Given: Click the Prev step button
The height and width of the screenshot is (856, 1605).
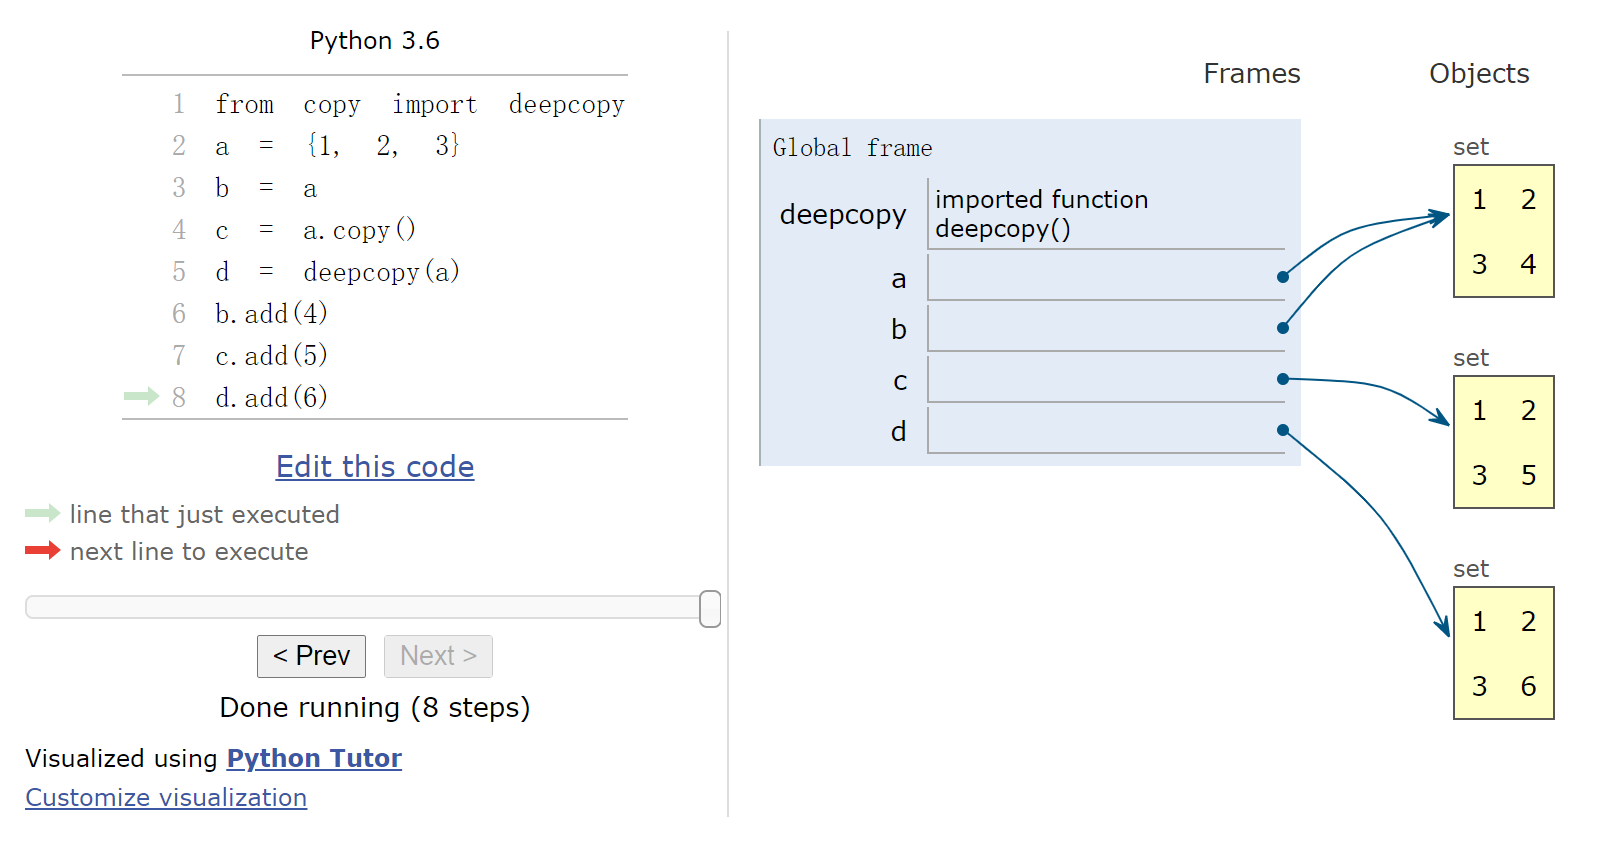Looking at the screenshot, I should point(311,656).
